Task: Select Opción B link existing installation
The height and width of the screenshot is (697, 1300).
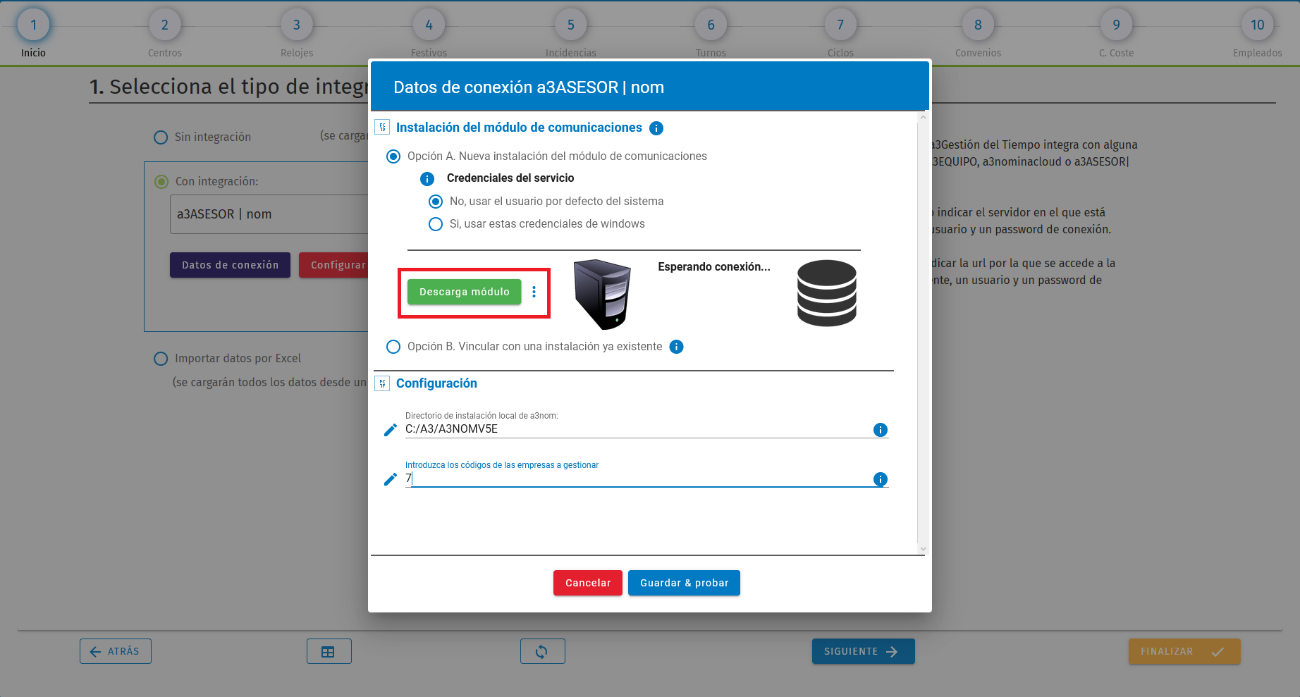Action: [x=393, y=347]
